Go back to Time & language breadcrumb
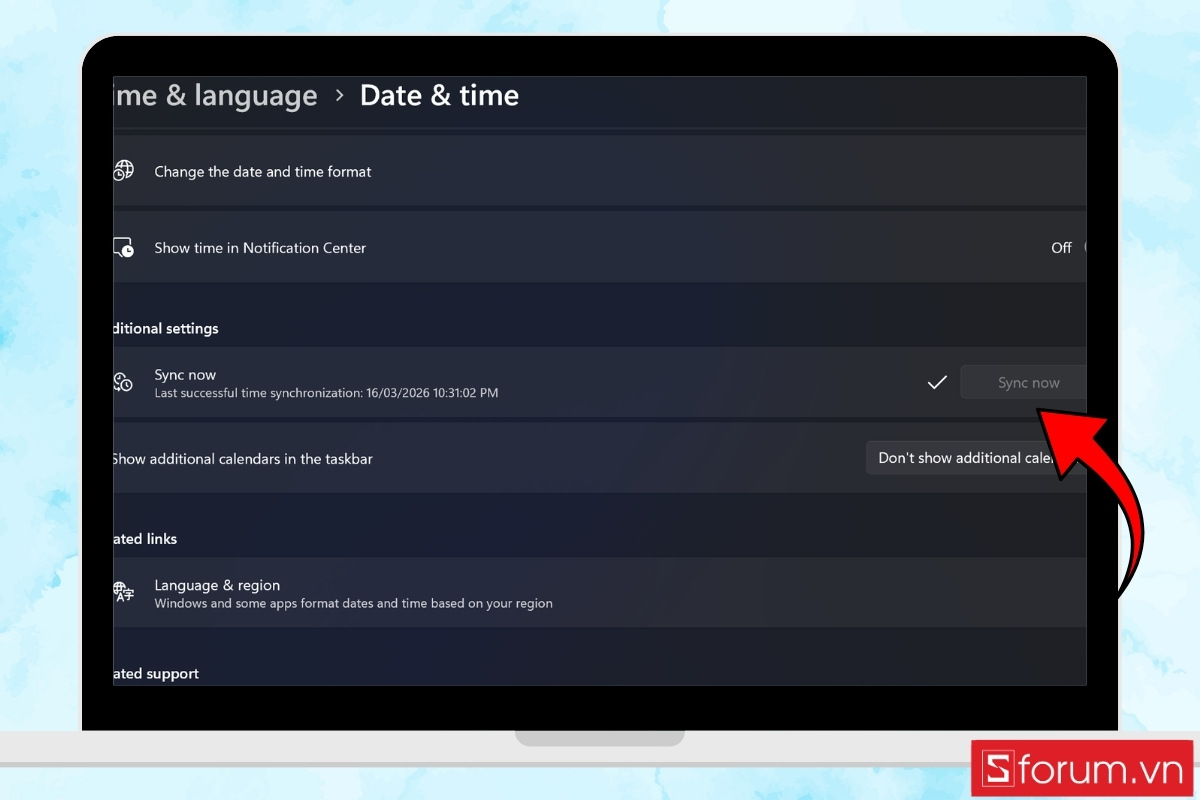The height and width of the screenshot is (800, 1200). click(216, 96)
